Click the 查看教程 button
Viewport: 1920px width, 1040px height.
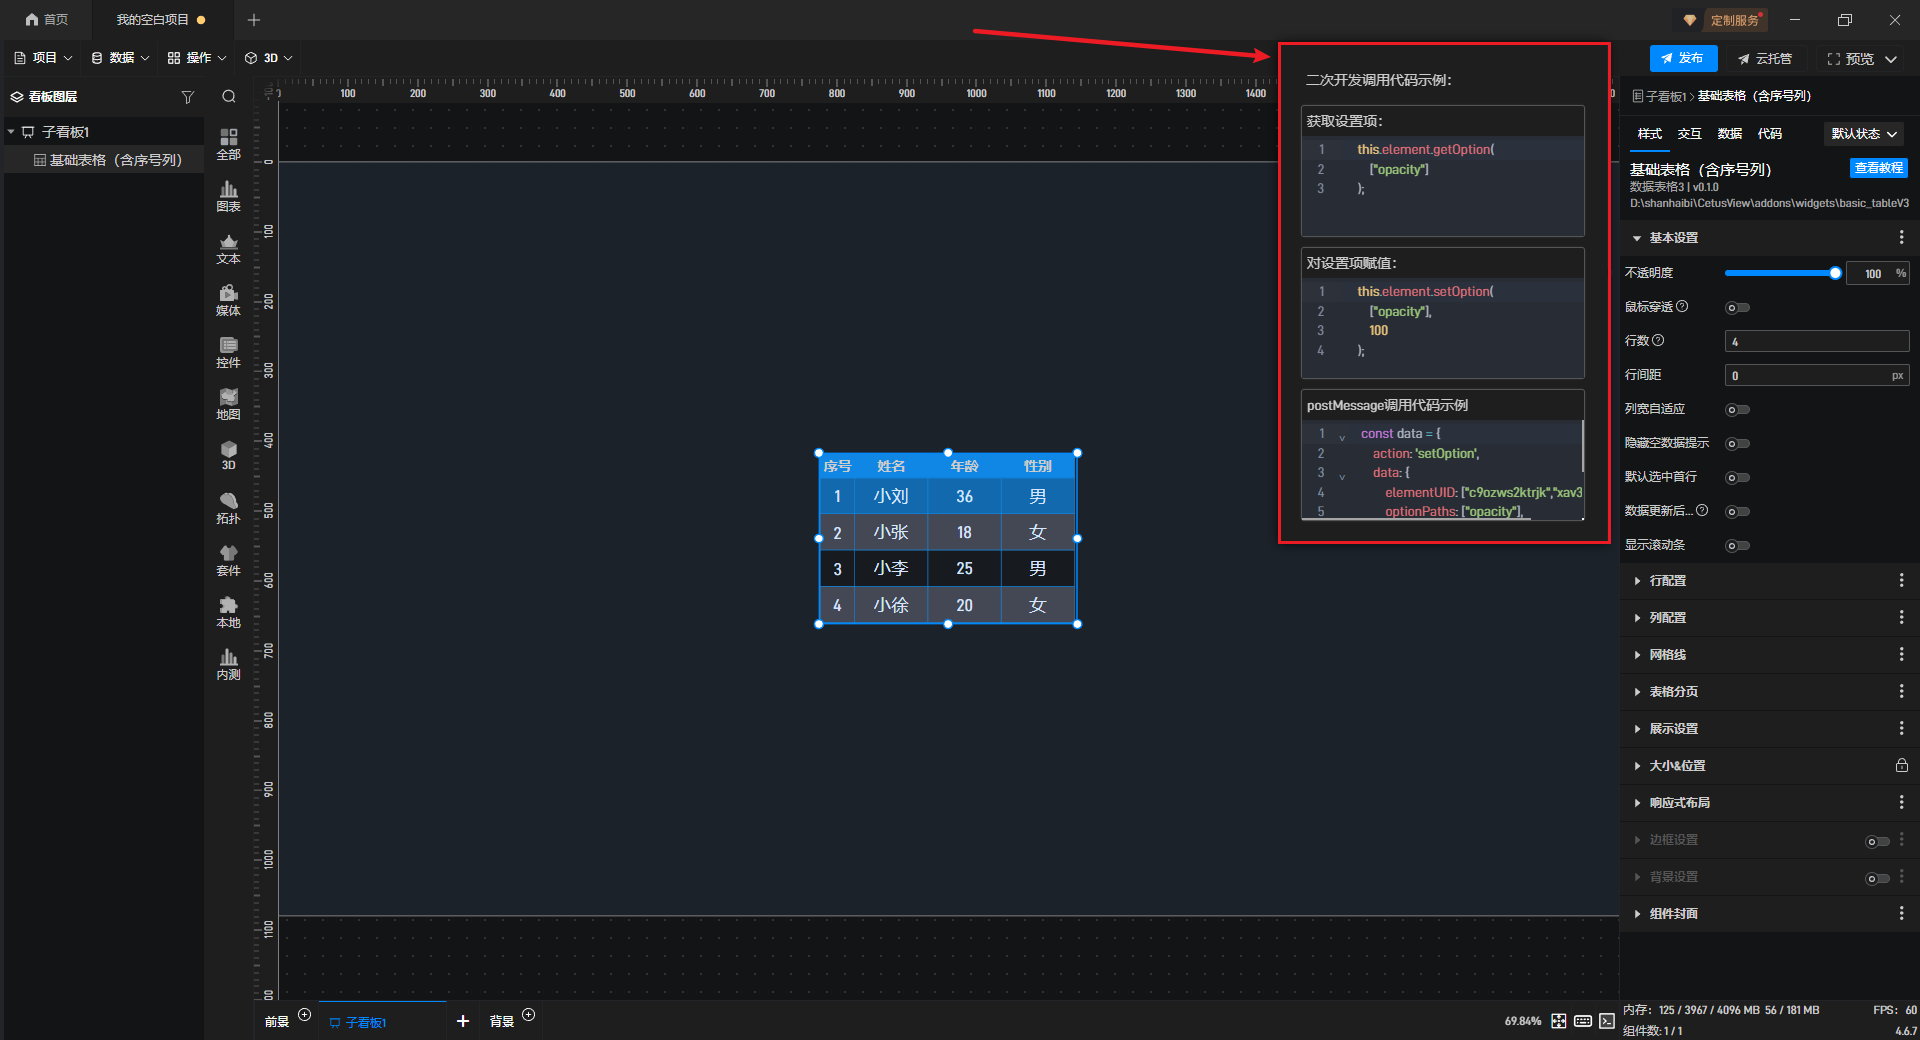tap(1878, 168)
